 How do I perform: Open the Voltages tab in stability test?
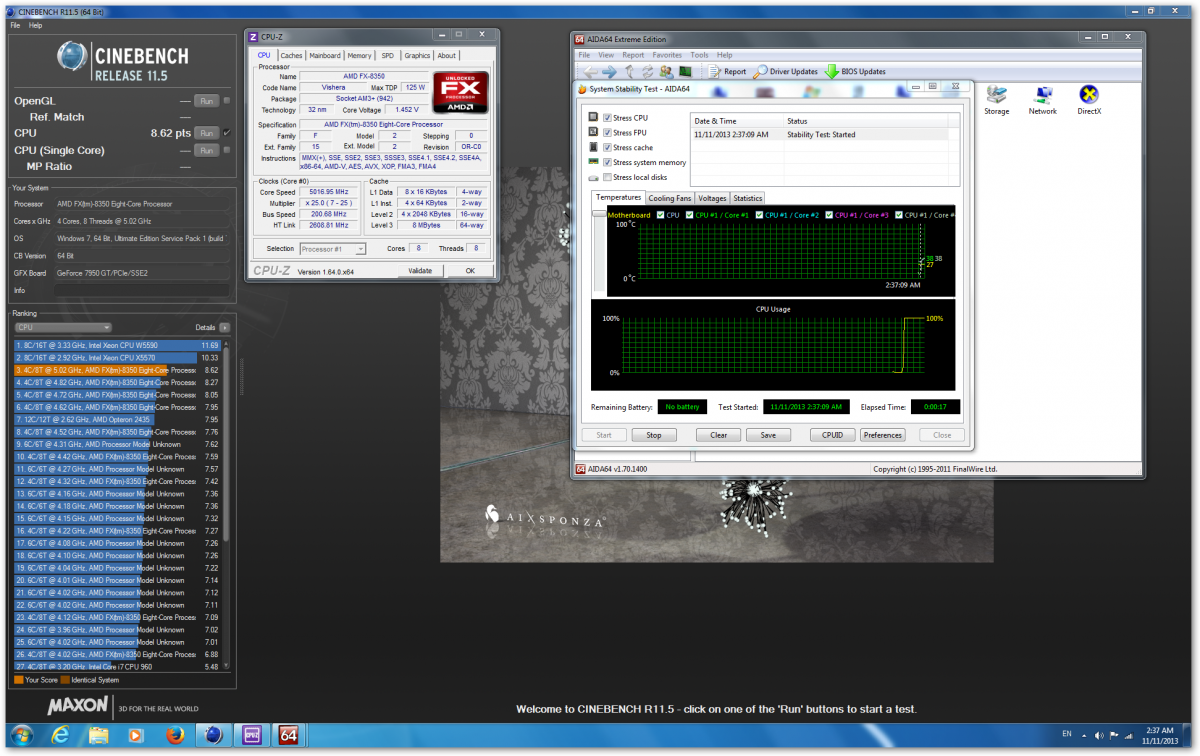(x=712, y=198)
